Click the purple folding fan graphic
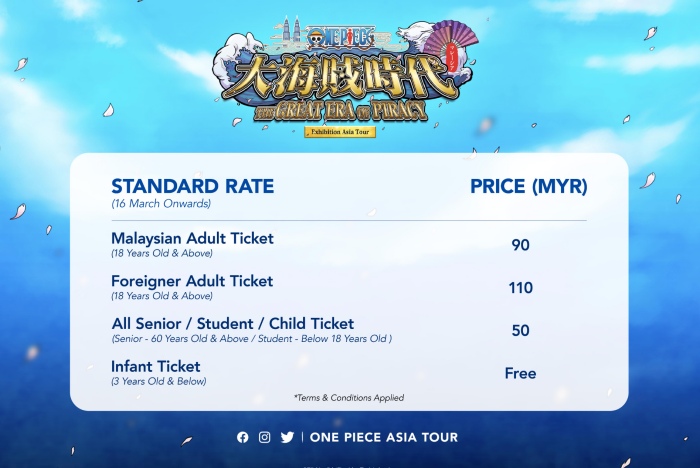The width and height of the screenshot is (700, 468). [451, 44]
